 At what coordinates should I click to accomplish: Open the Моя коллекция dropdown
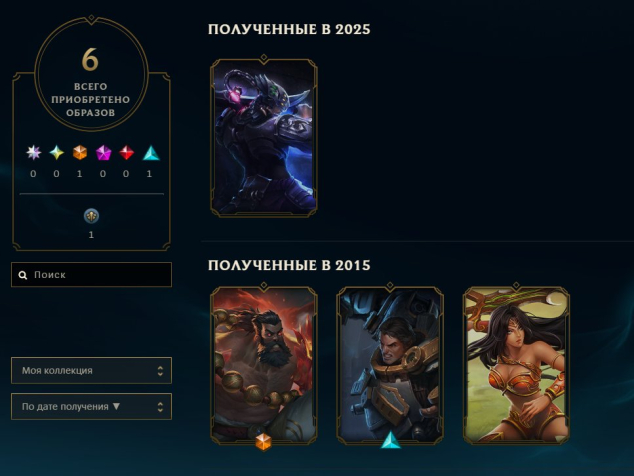point(91,370)
